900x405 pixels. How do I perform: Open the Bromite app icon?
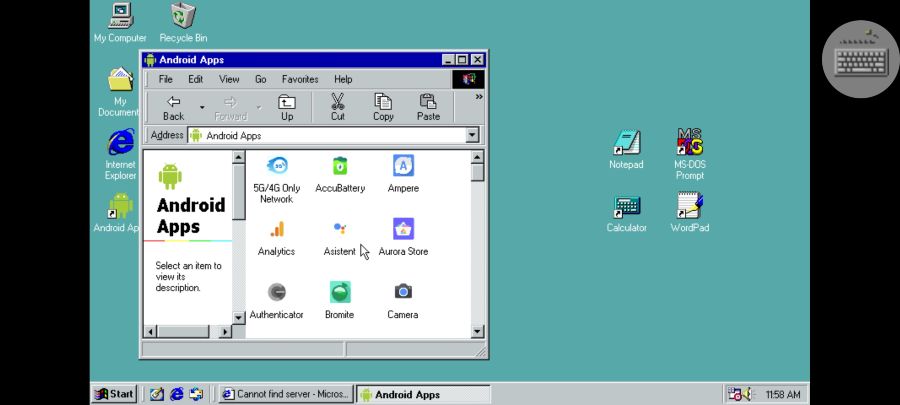coord(340,292)
